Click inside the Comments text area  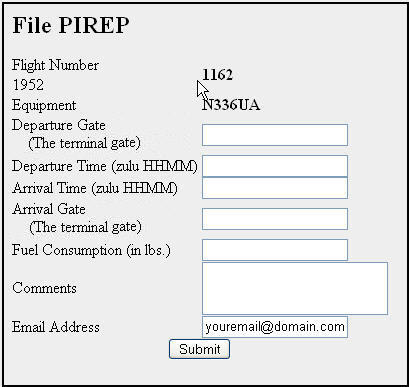[295, 288]
